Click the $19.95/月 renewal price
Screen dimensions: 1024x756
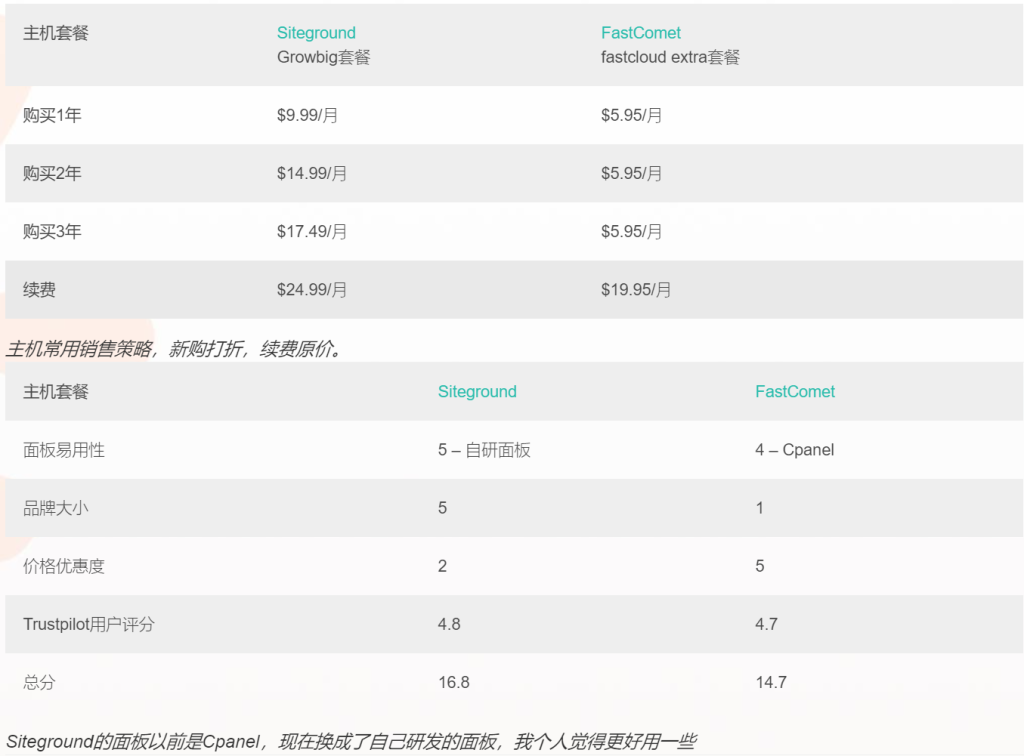[636, 290]
